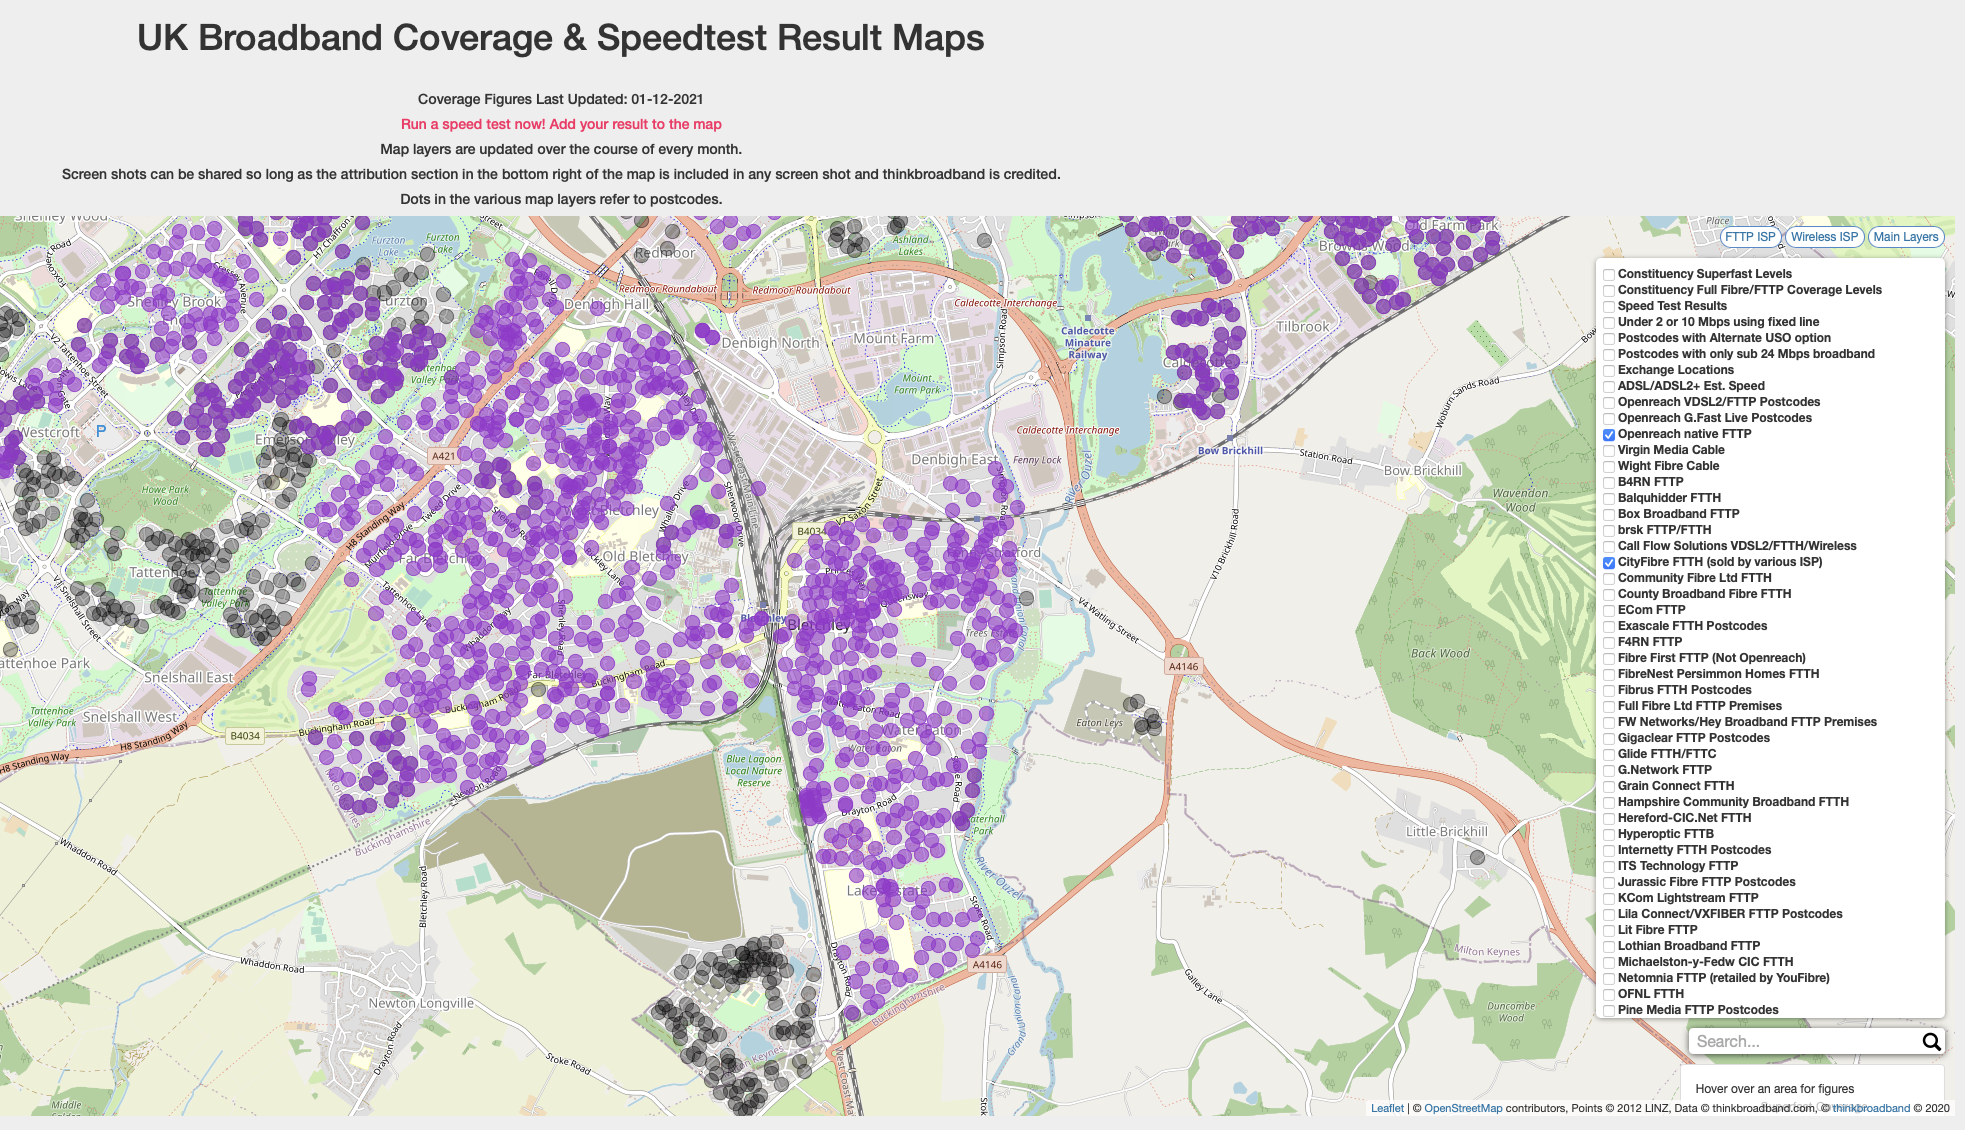Tick the Exchange Locations checkbox
The image size is (1965, 1130).
tap(1609, 370)
